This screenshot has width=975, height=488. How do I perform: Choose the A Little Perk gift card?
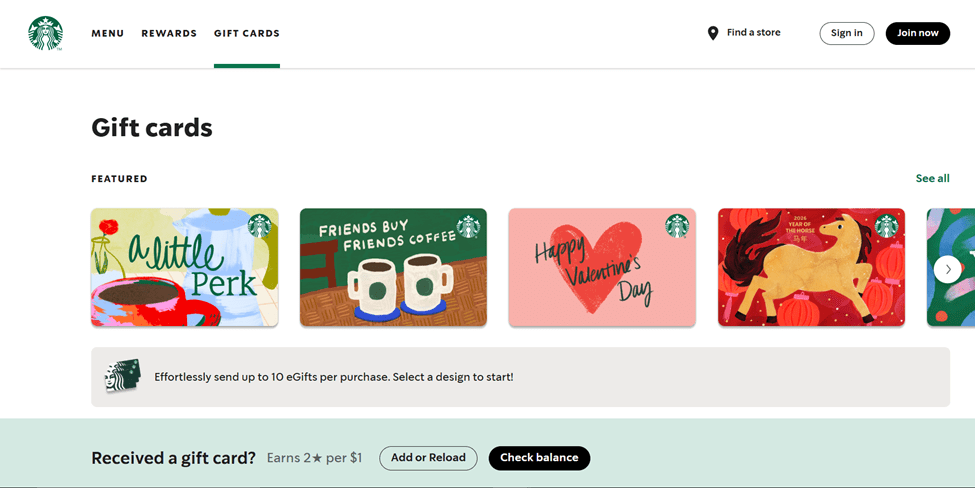184,267
